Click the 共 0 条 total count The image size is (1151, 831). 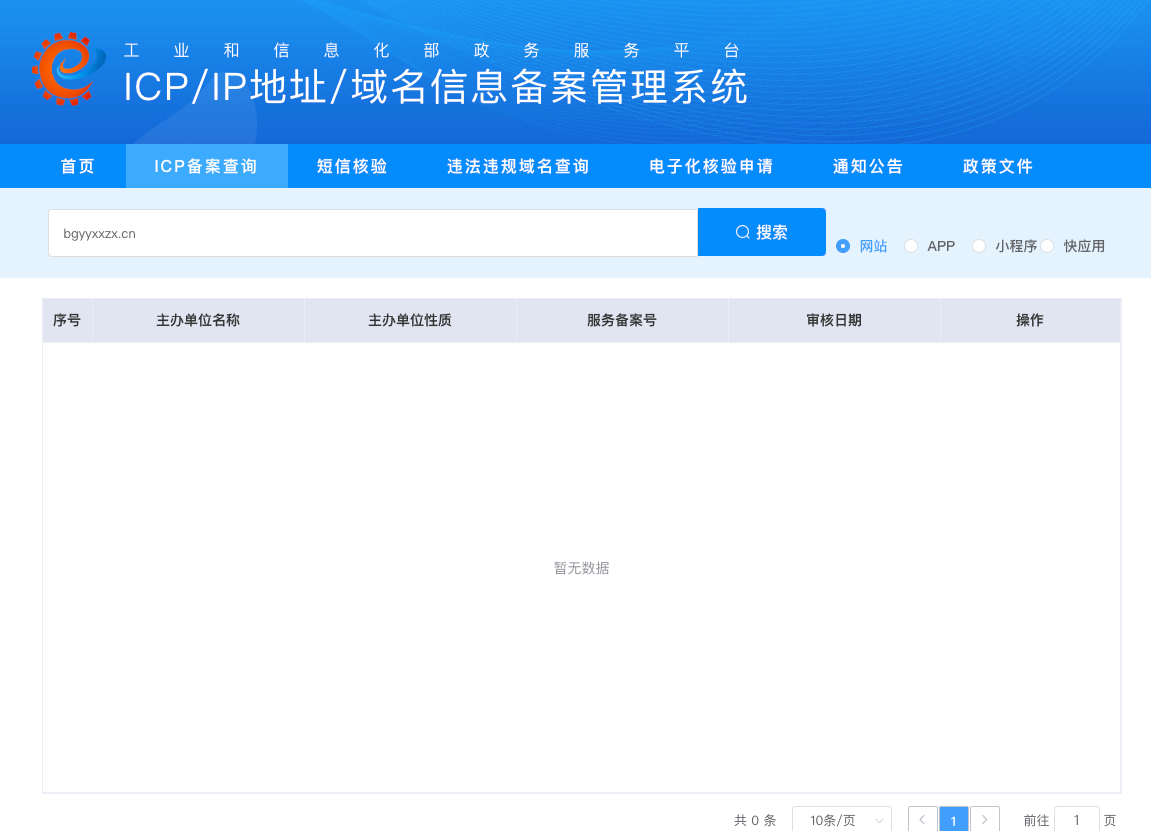755,820
